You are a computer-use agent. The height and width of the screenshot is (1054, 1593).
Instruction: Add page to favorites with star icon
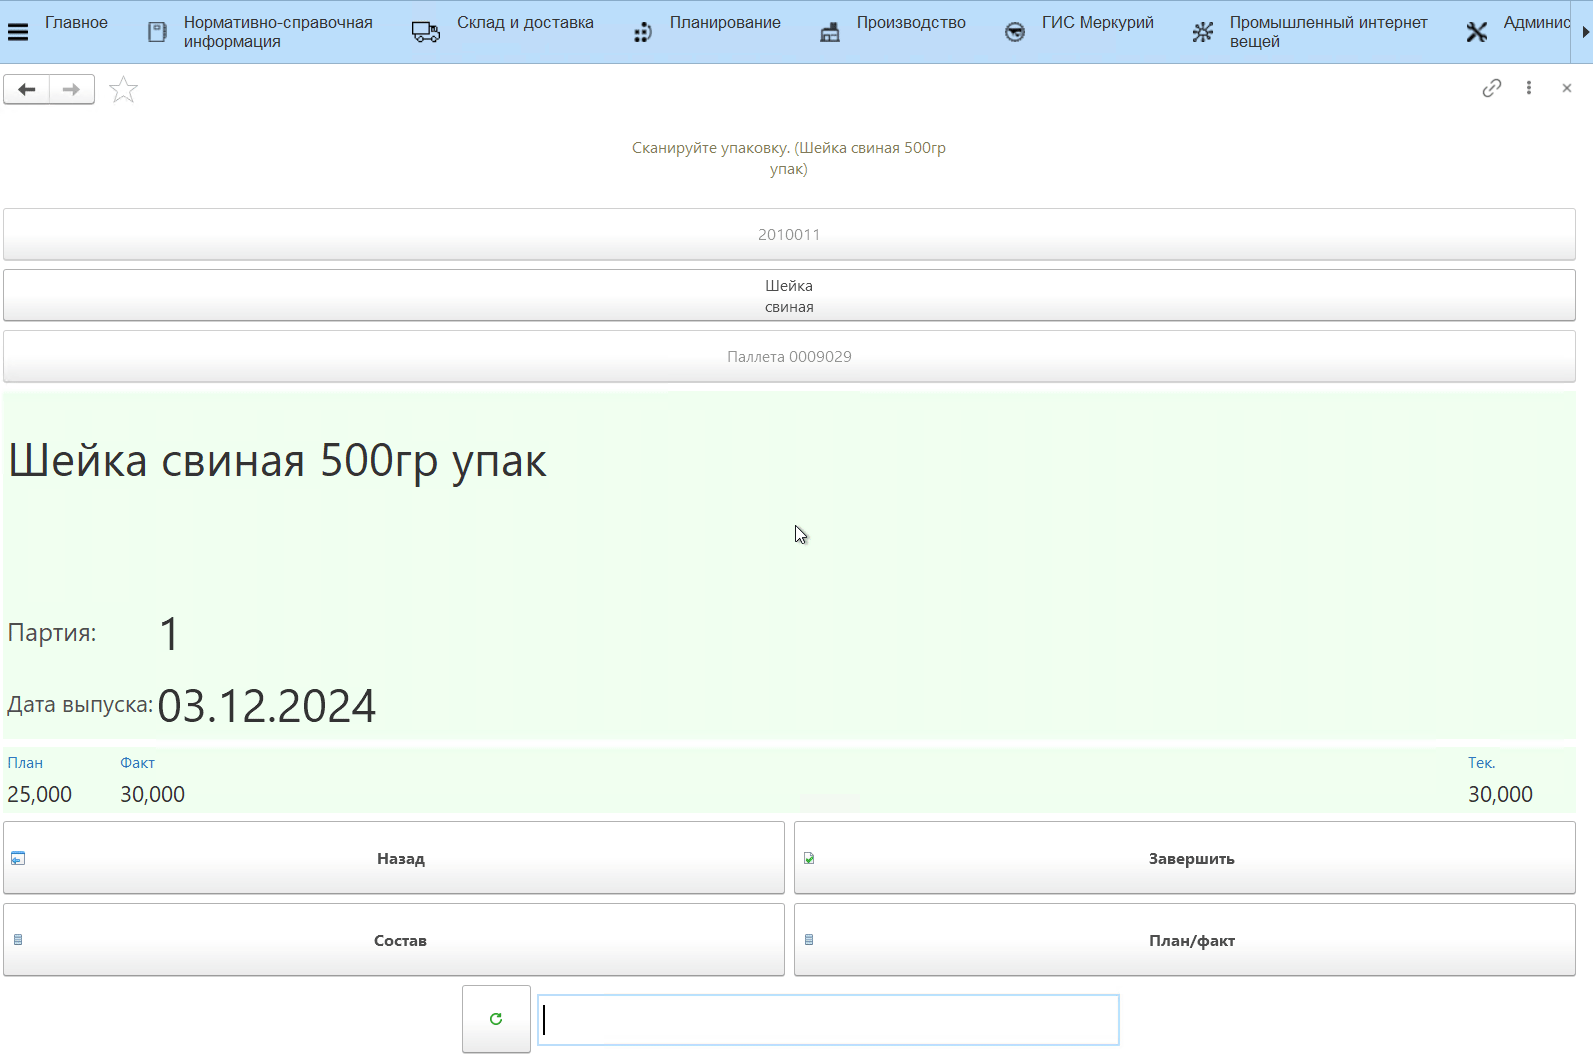tap(123, 90)
